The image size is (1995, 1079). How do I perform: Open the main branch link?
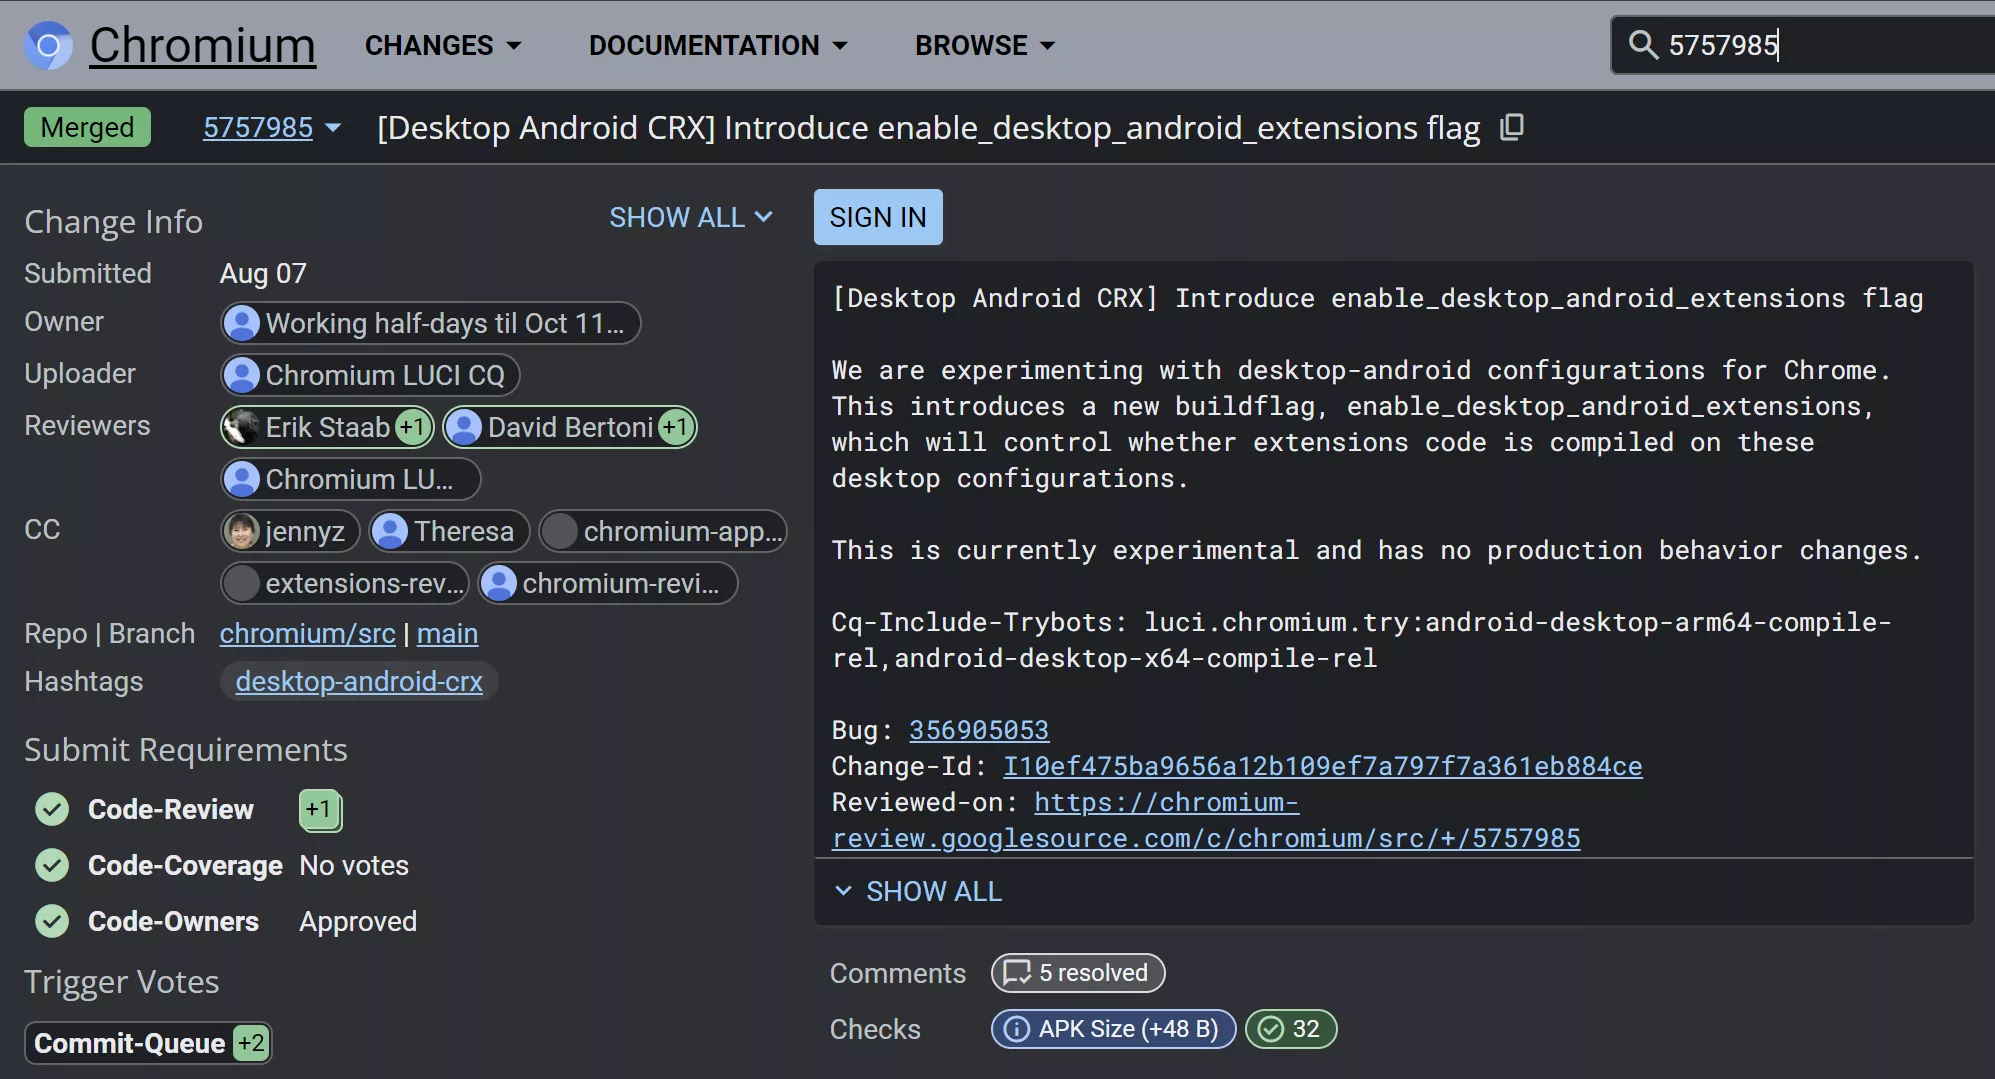[x=447, y=633]
